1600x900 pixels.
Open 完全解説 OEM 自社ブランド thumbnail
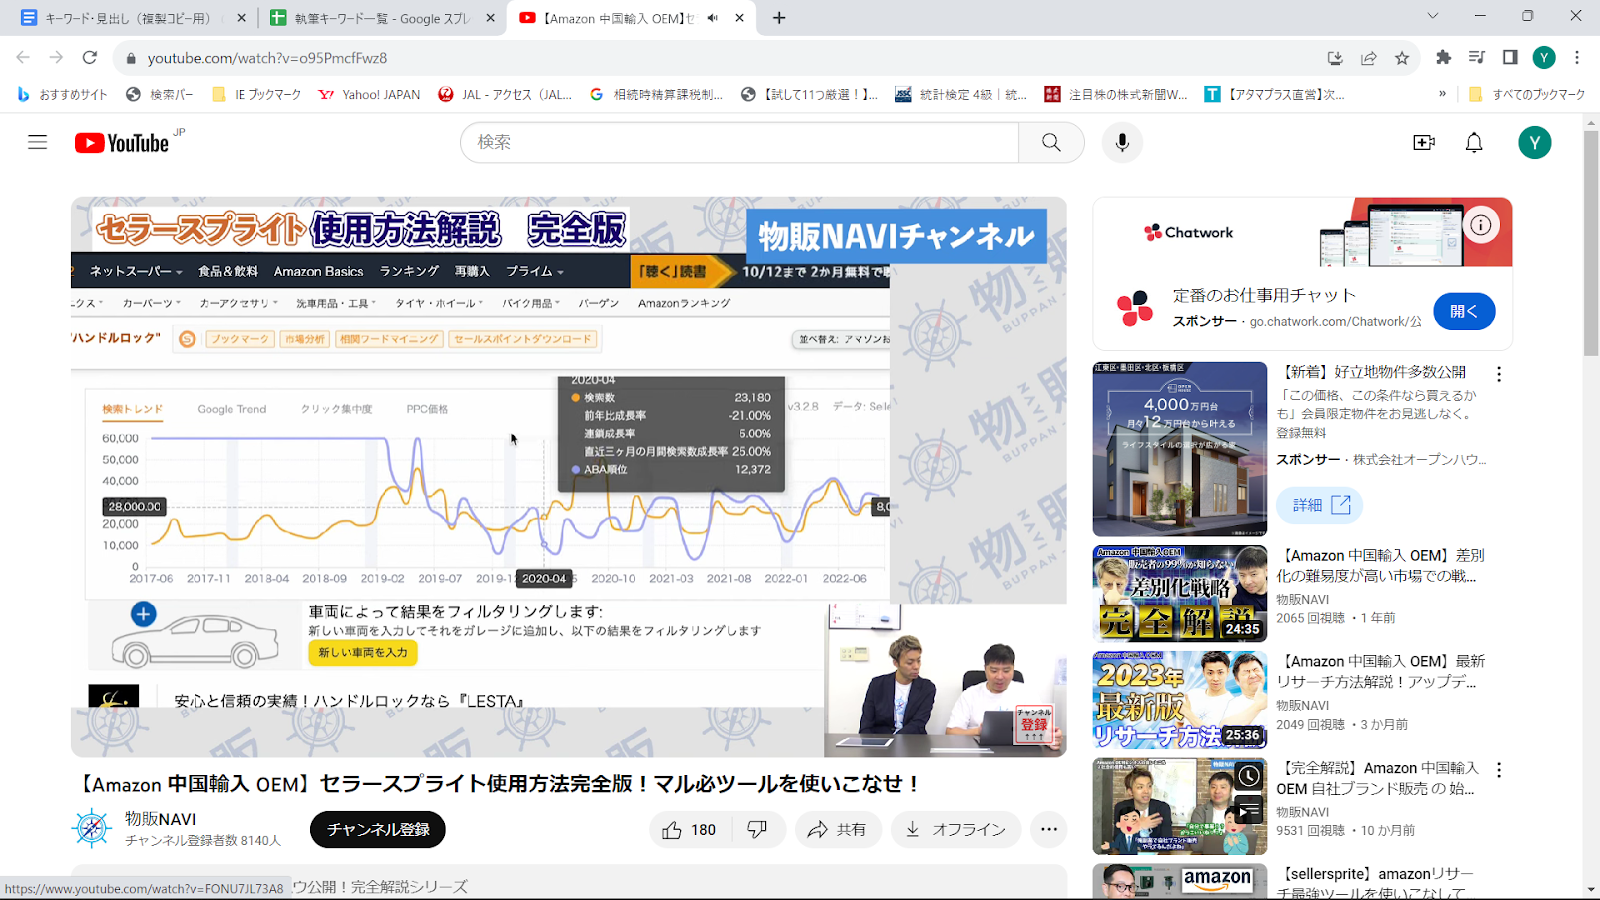coord(1180,806)
